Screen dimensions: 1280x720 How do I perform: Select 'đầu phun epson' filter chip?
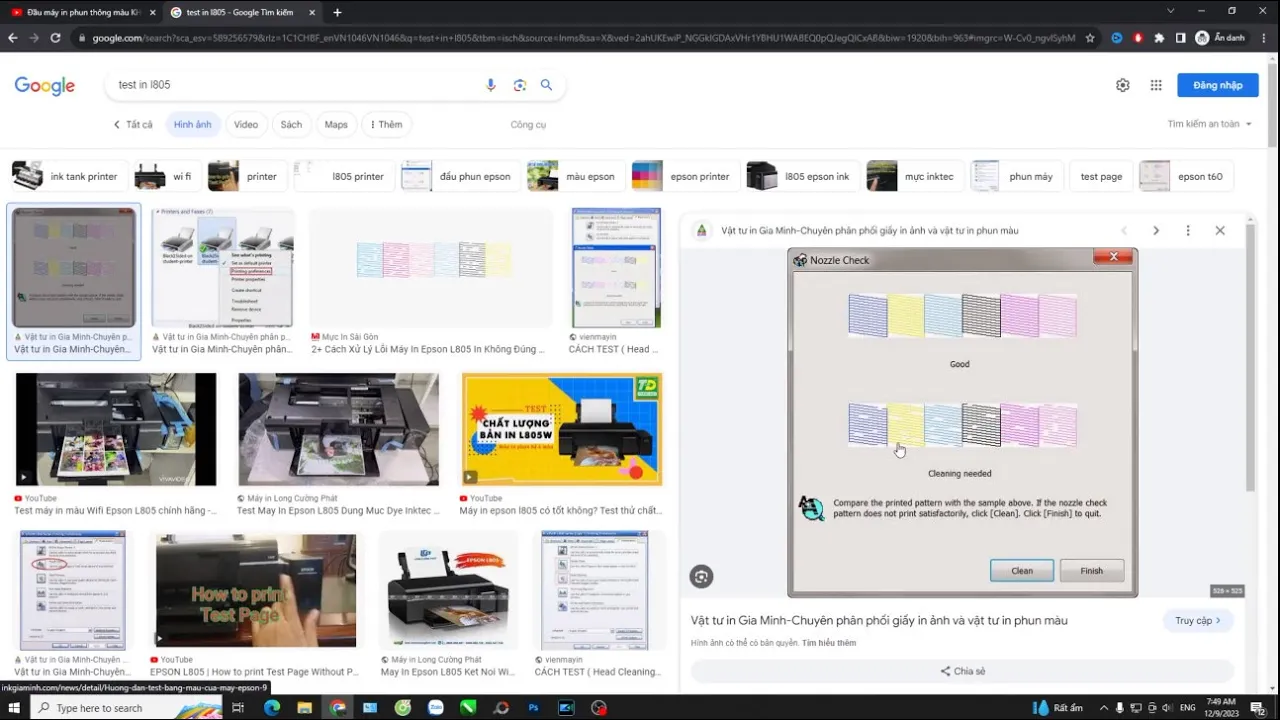(460, 176)
